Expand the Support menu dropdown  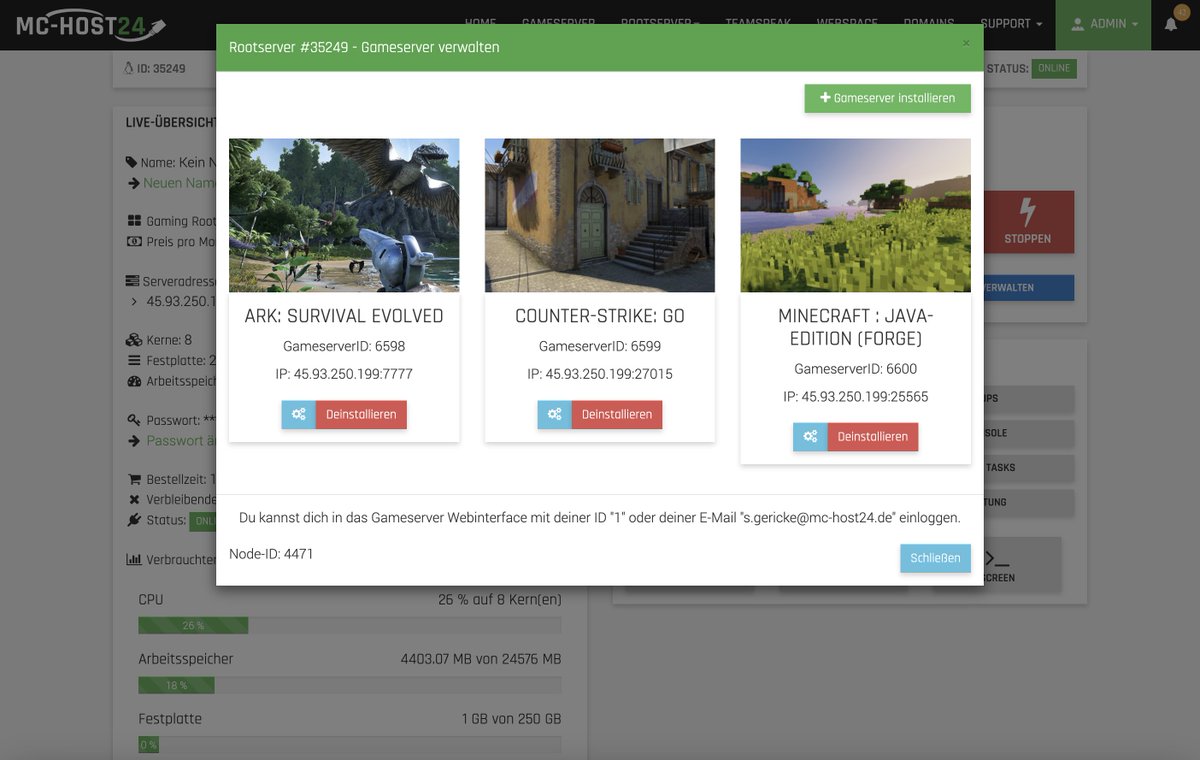click(x=1011, y=24)
